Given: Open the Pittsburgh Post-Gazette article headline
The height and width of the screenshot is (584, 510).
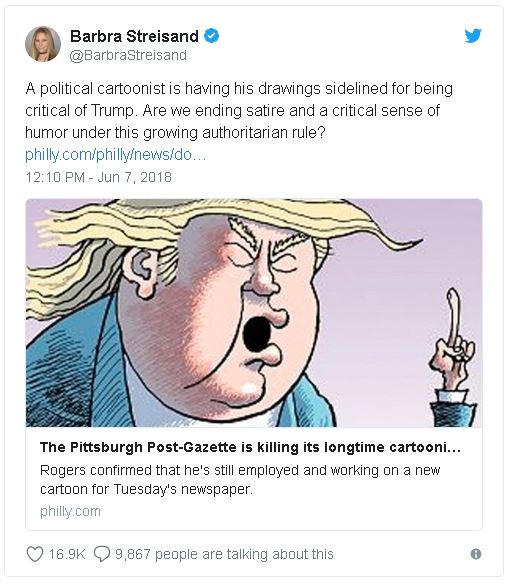Looking at the screenshot, I should tap(250, 447).
